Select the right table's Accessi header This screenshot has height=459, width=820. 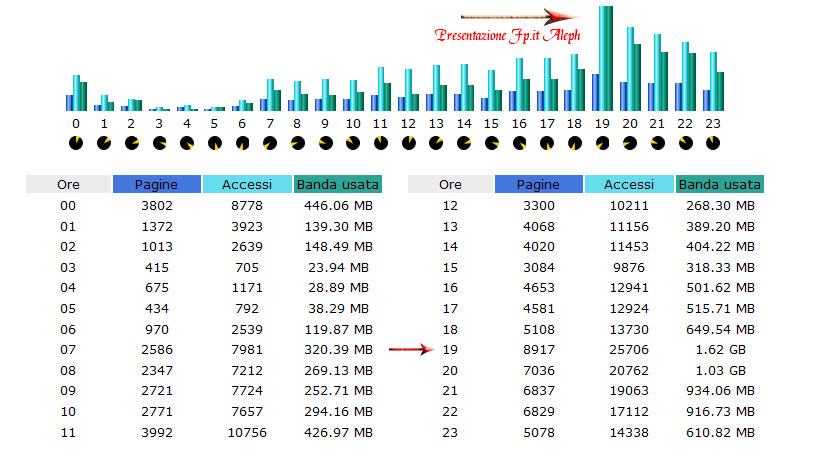coord(629,185)
